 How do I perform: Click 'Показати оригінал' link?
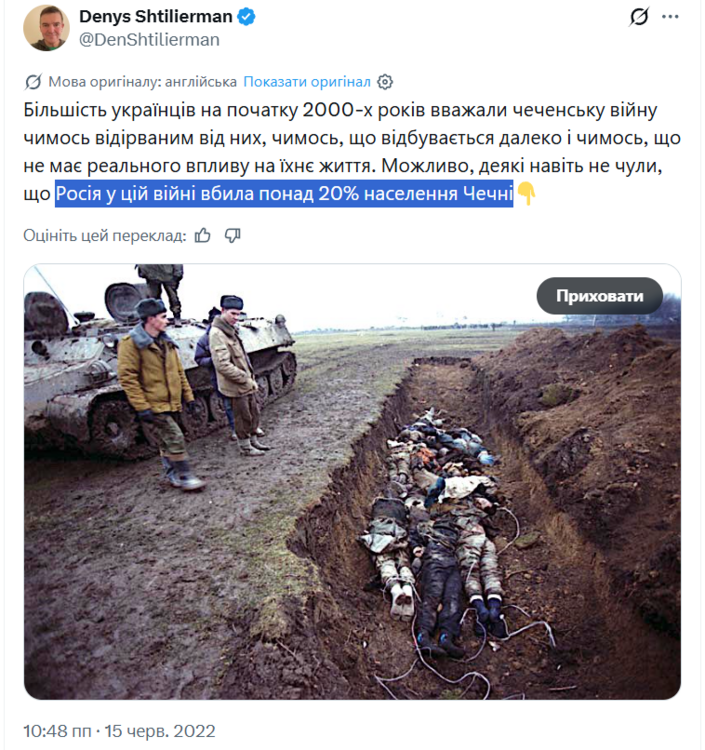(x=307, y=82)
